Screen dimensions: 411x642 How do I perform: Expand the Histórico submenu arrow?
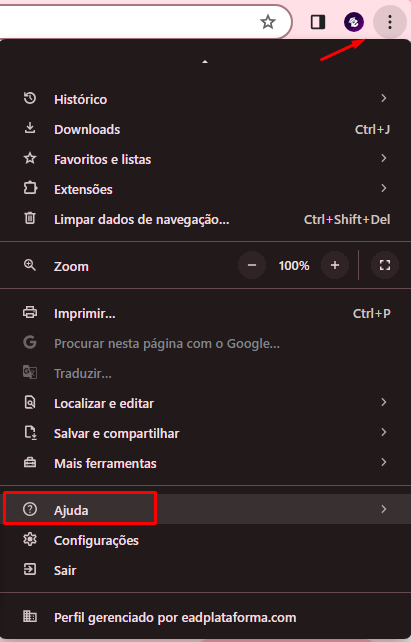click(384, 98)
